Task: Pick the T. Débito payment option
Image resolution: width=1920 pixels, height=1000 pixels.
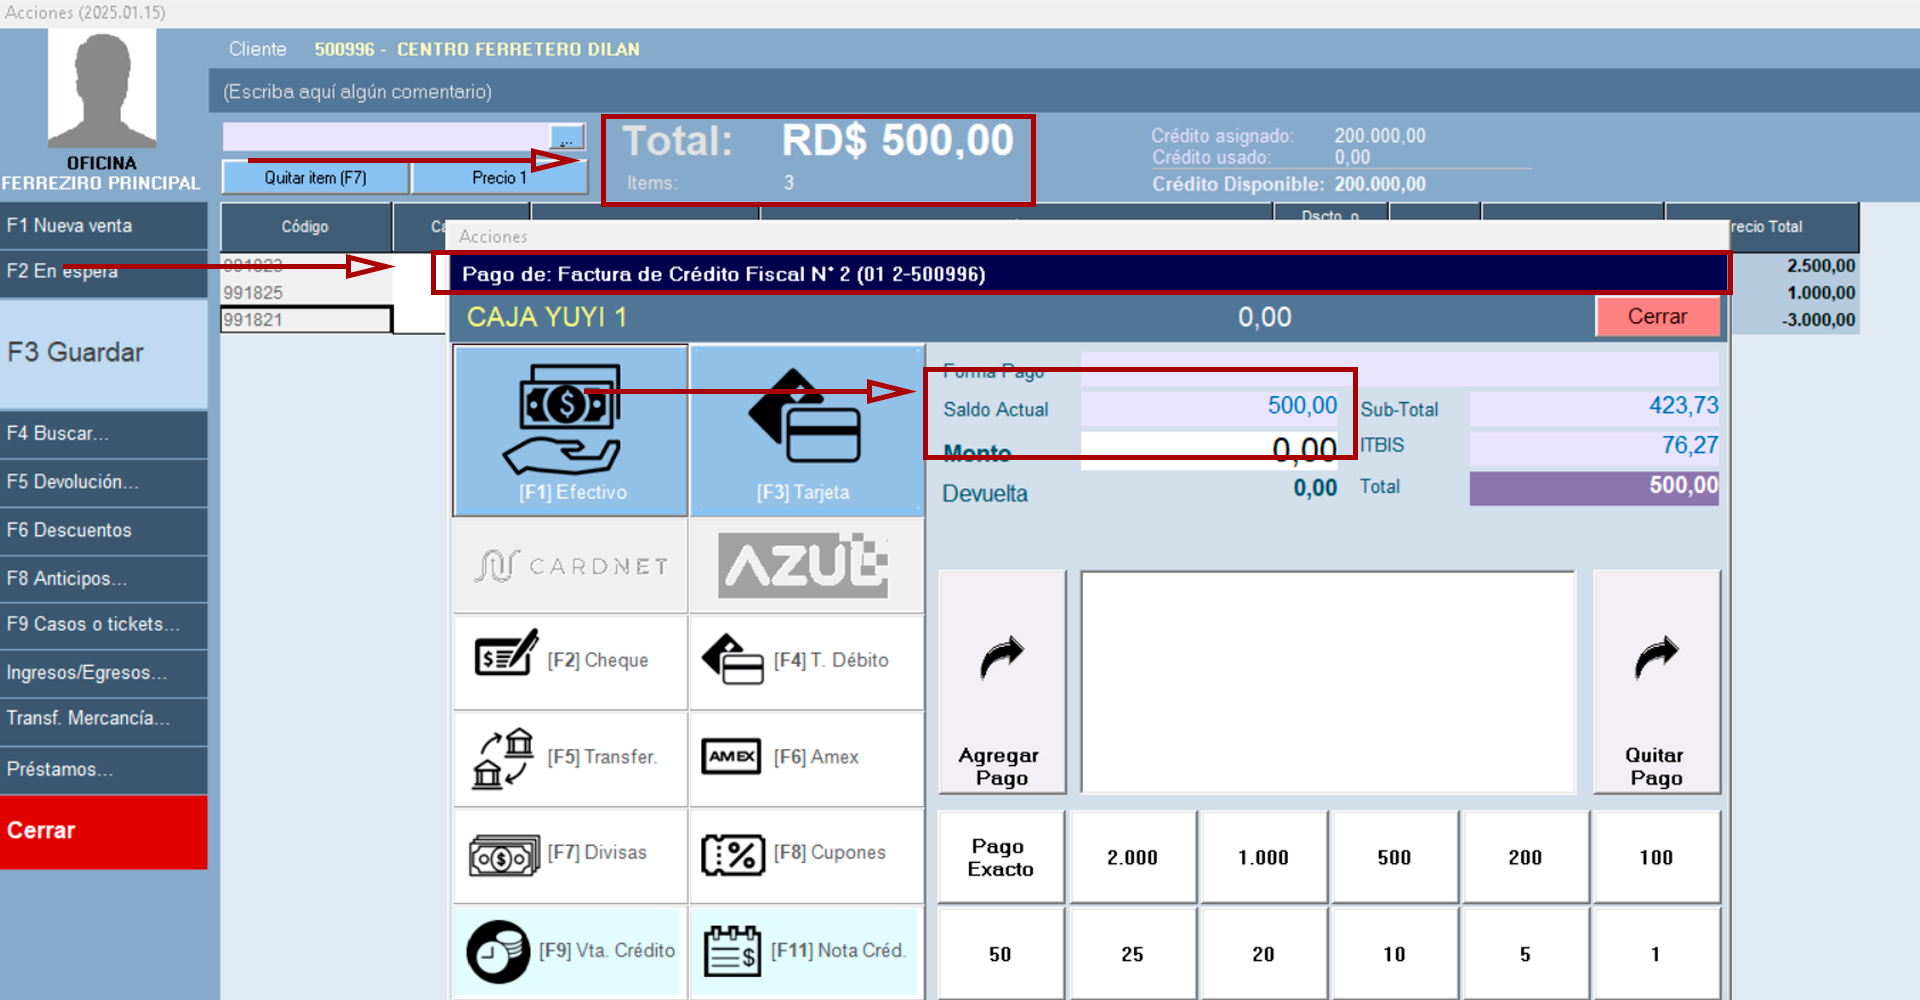Action: click(x=806, y=661)
